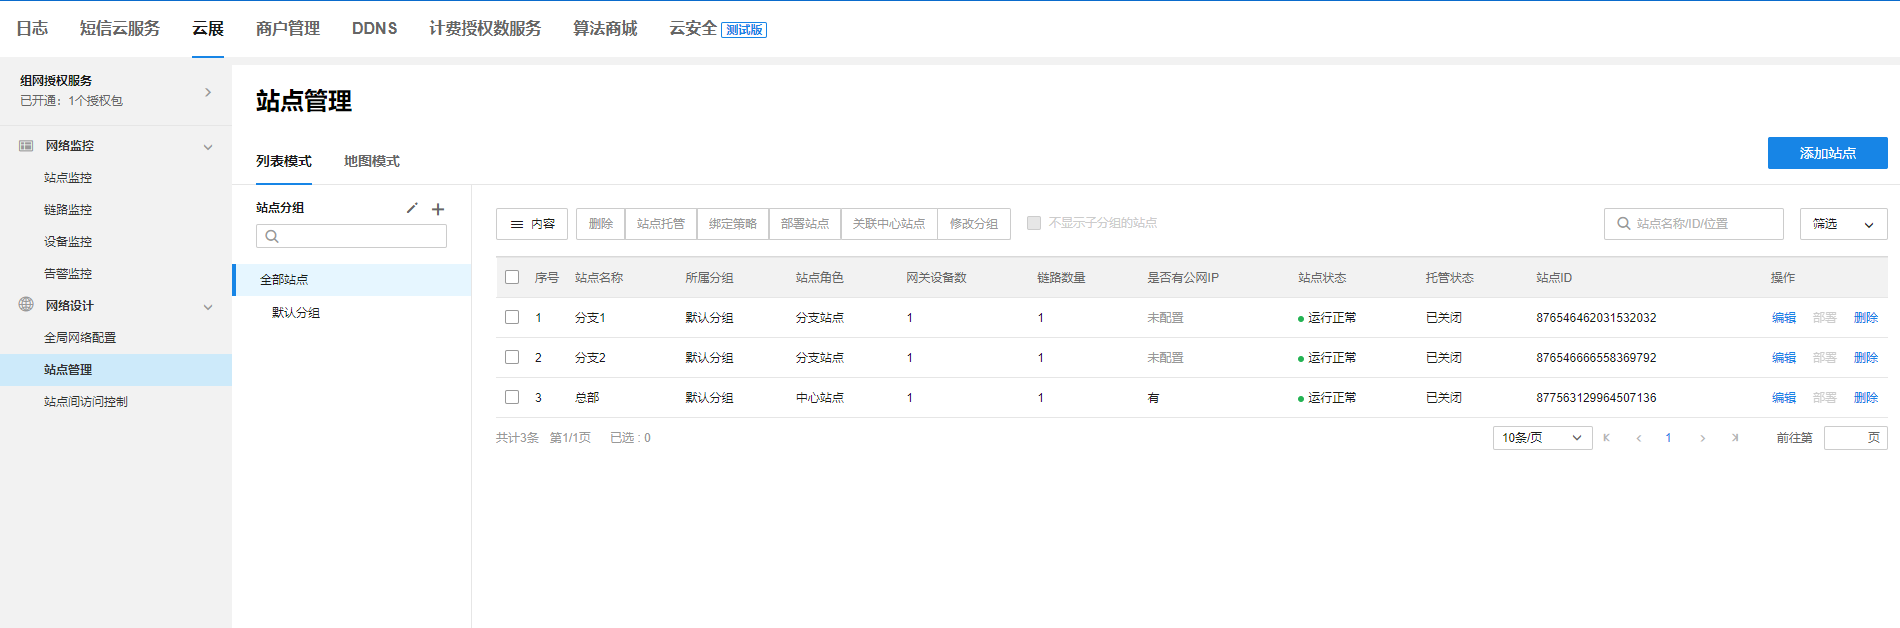Viewport: 1900px width, 628px height.
Task: Select 全部站点 group
Action: (x=352, y=280)
